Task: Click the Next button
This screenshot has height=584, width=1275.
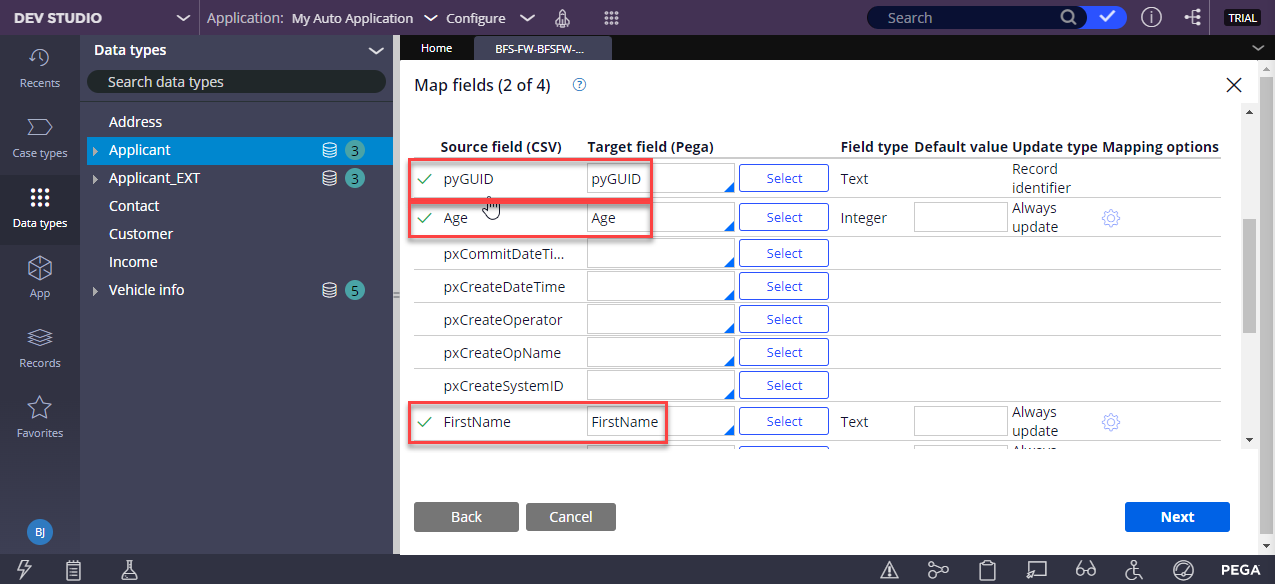Action: [x=1177, y=517]
